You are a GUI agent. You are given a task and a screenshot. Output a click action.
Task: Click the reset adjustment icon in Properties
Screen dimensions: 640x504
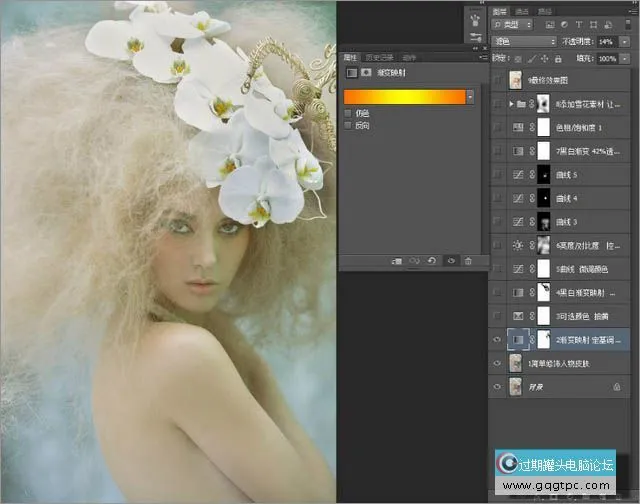click(x=433, y=261)
